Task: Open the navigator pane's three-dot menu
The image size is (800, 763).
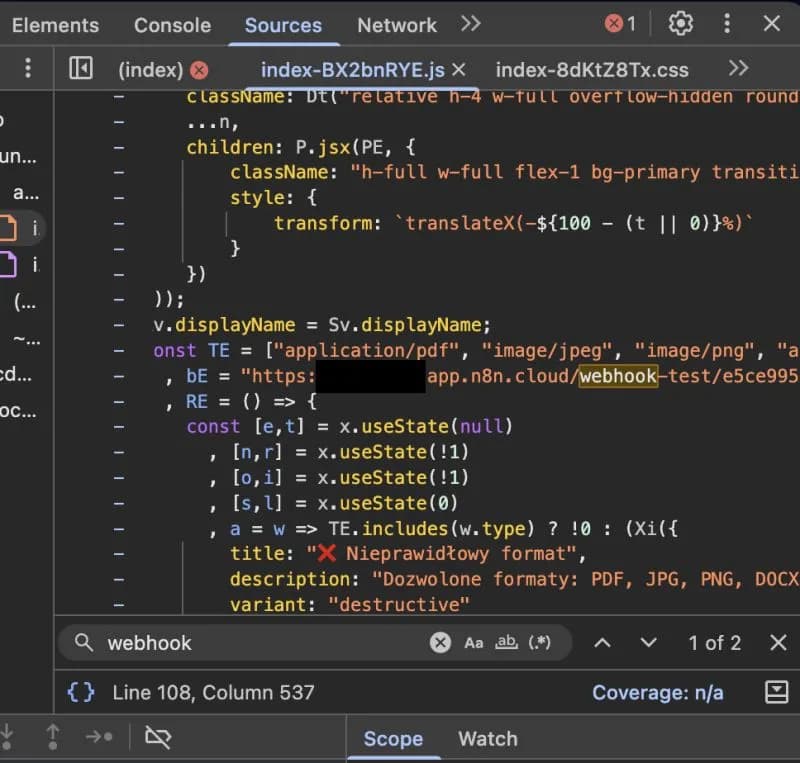Action: [x=28, y=68]
